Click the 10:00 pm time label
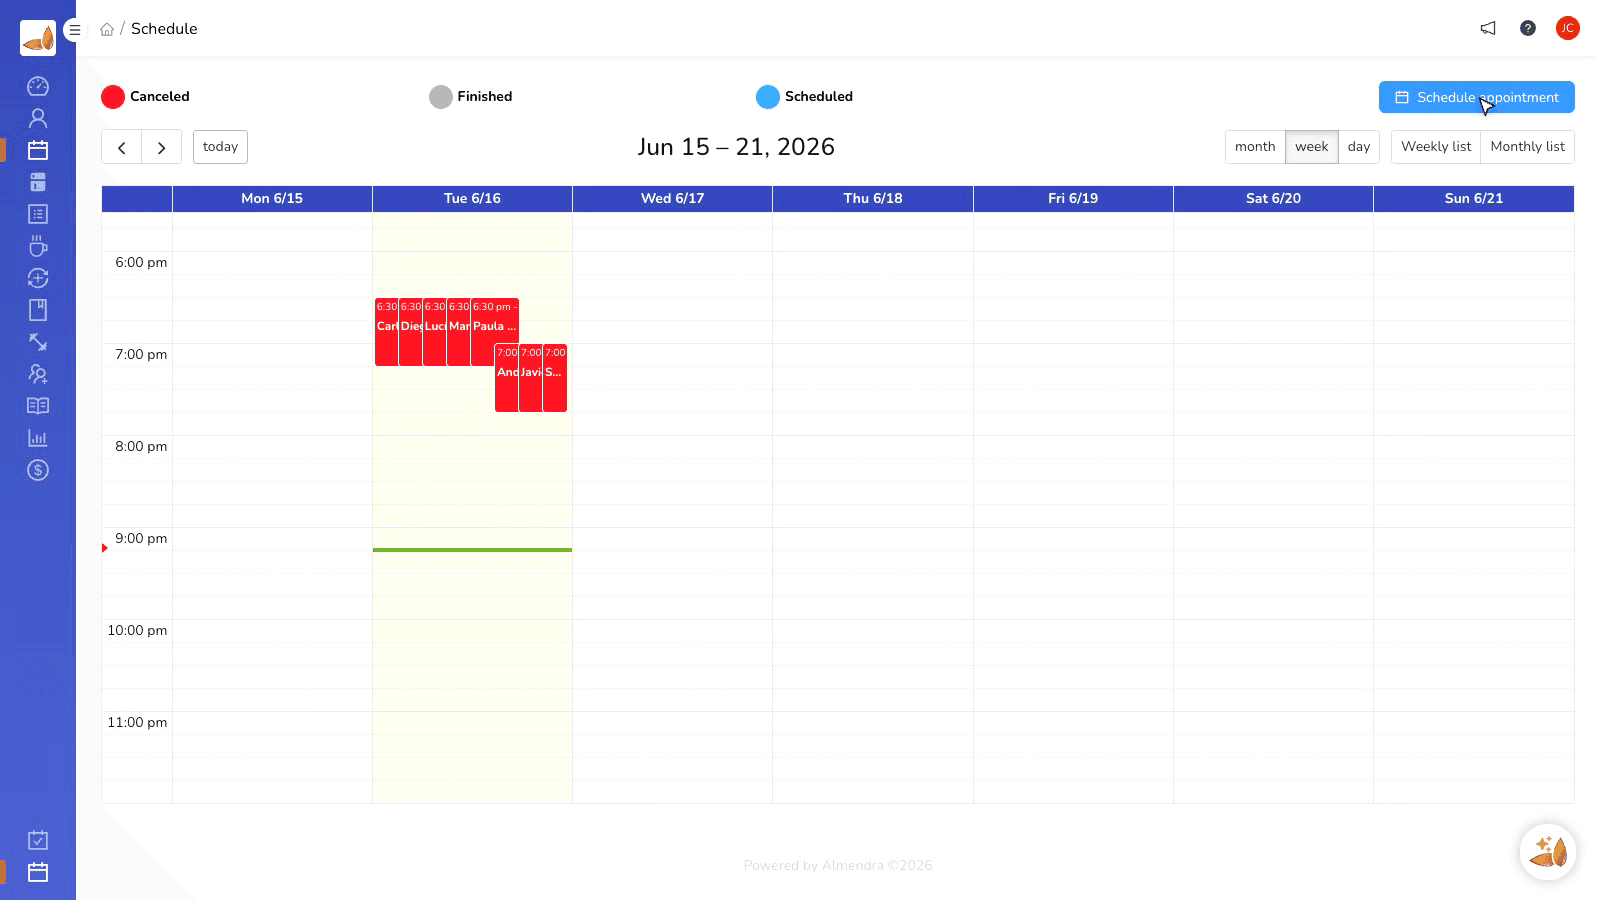Image resolution: width=1600 pixels, height=900 pixels. 137,631
